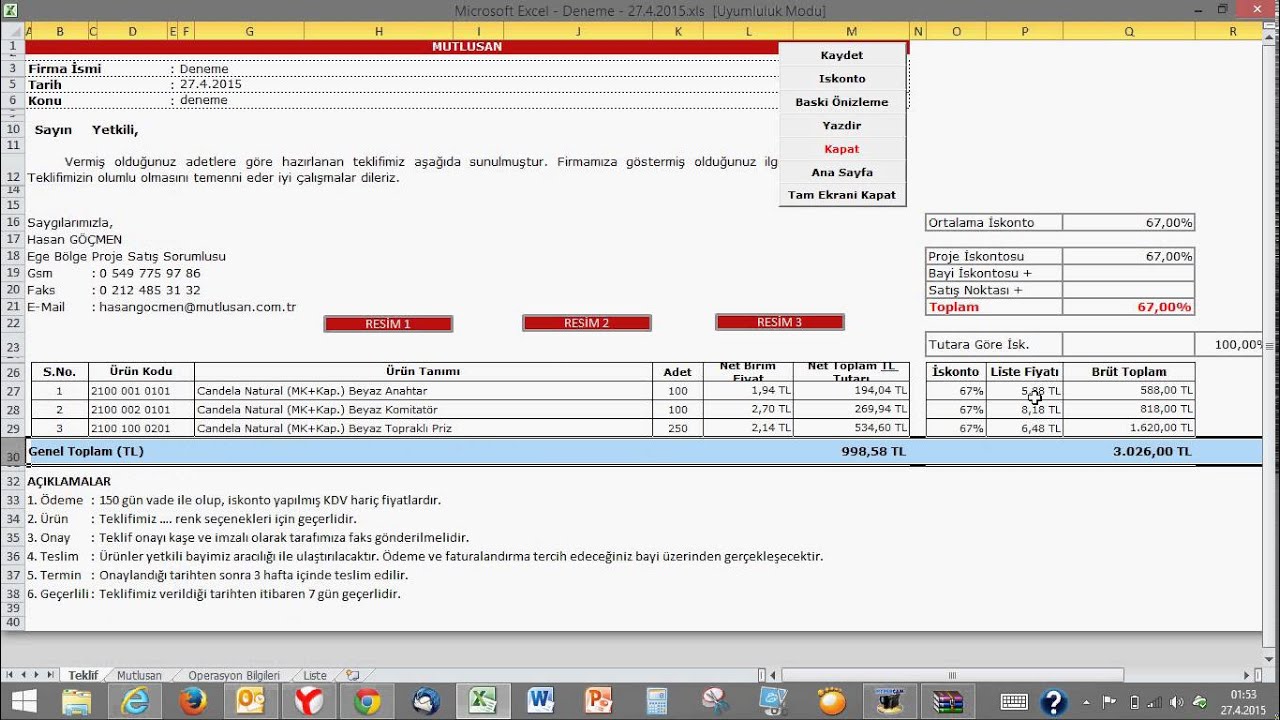Select column G header

248,32
